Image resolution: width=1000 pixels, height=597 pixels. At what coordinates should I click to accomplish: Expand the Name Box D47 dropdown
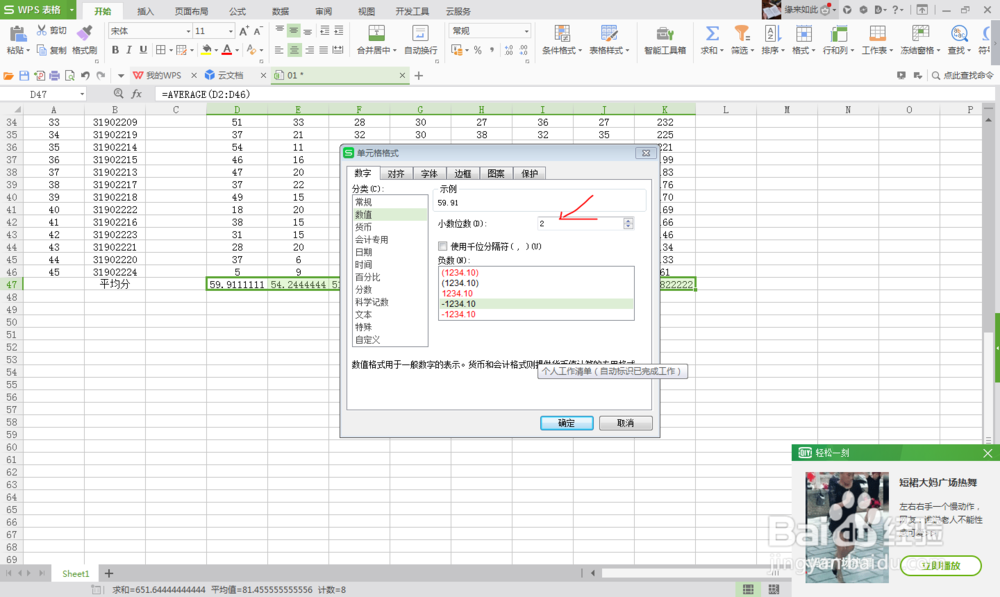[82, 94]
